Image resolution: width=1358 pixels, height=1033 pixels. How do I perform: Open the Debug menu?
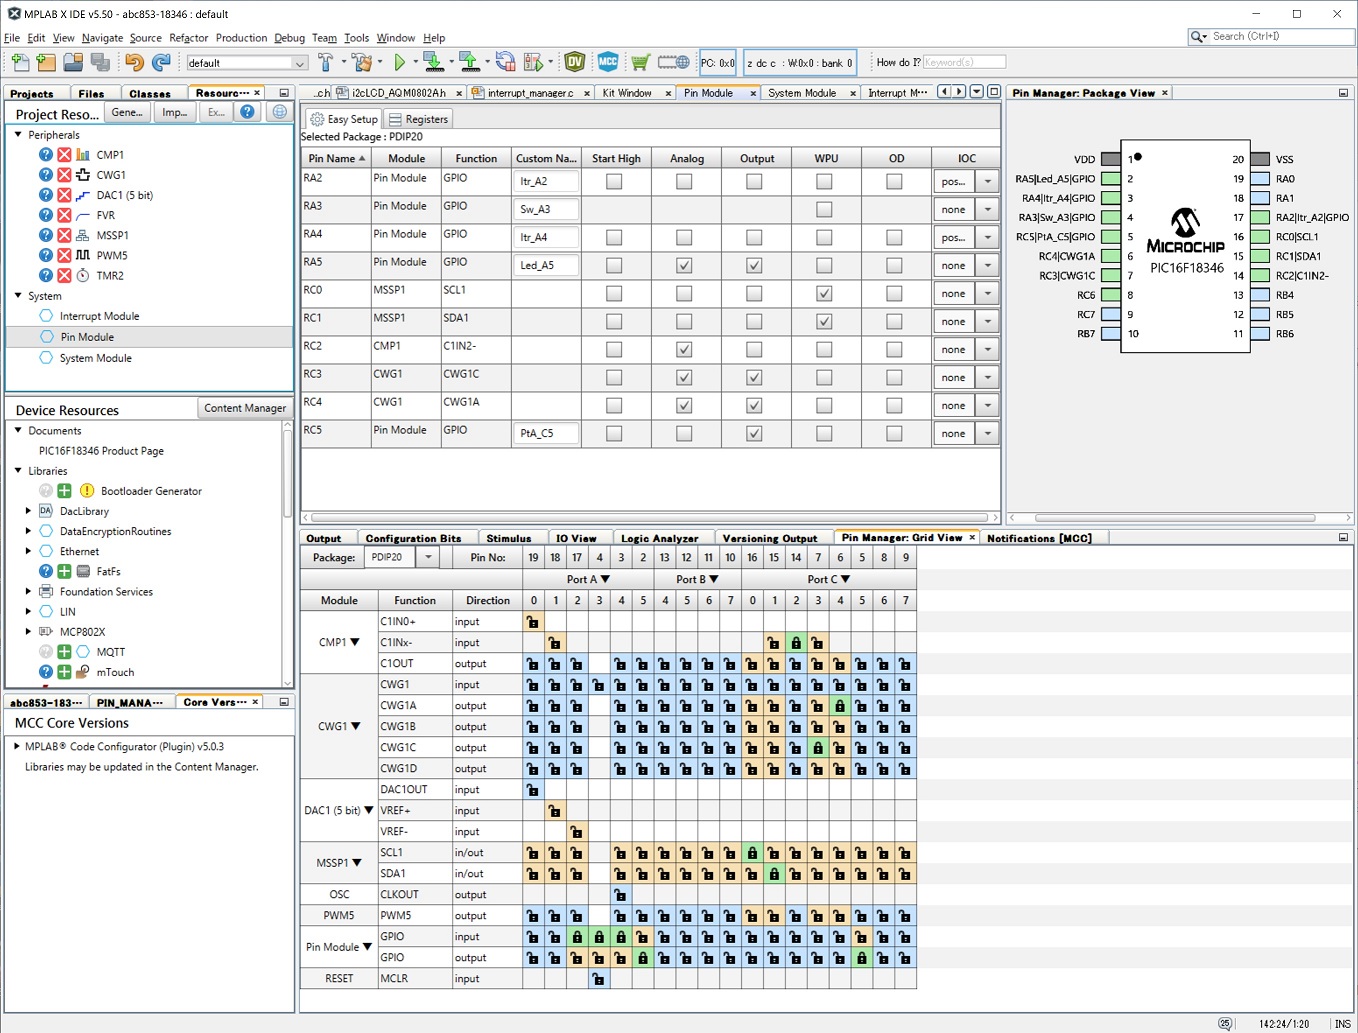289,38
